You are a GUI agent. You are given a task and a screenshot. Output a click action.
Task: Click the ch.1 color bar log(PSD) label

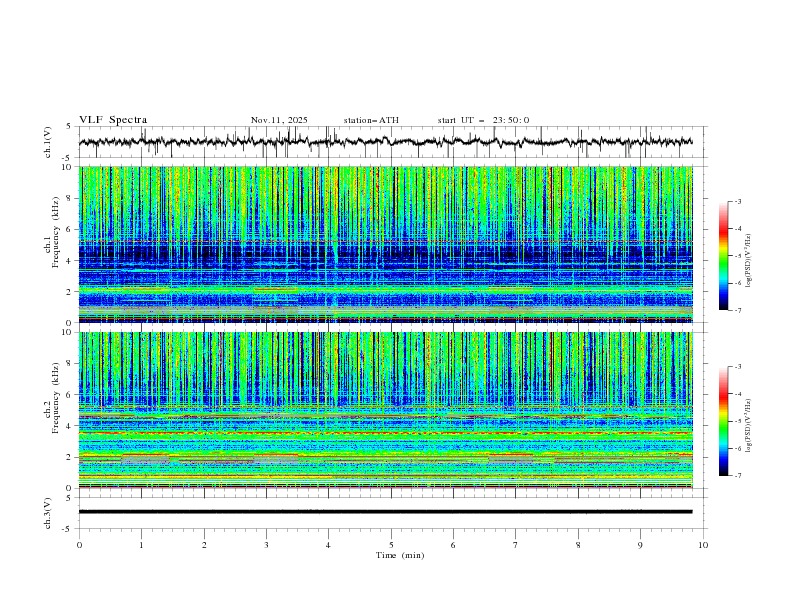pos(748,261)
